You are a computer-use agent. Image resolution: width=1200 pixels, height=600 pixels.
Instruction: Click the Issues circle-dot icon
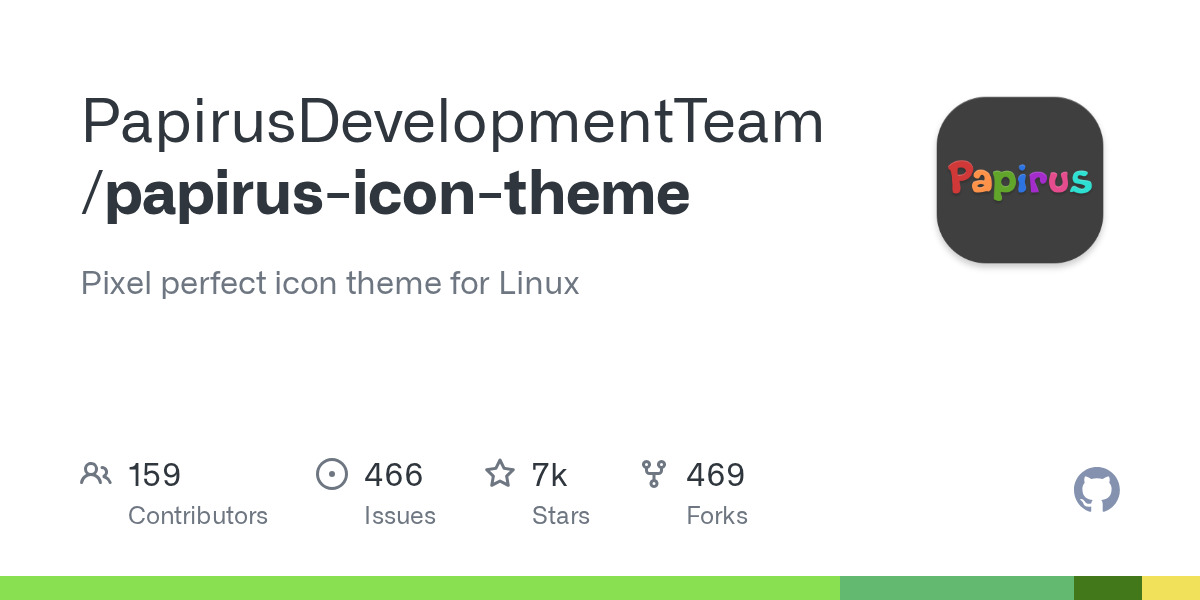[x=331, y=474]
